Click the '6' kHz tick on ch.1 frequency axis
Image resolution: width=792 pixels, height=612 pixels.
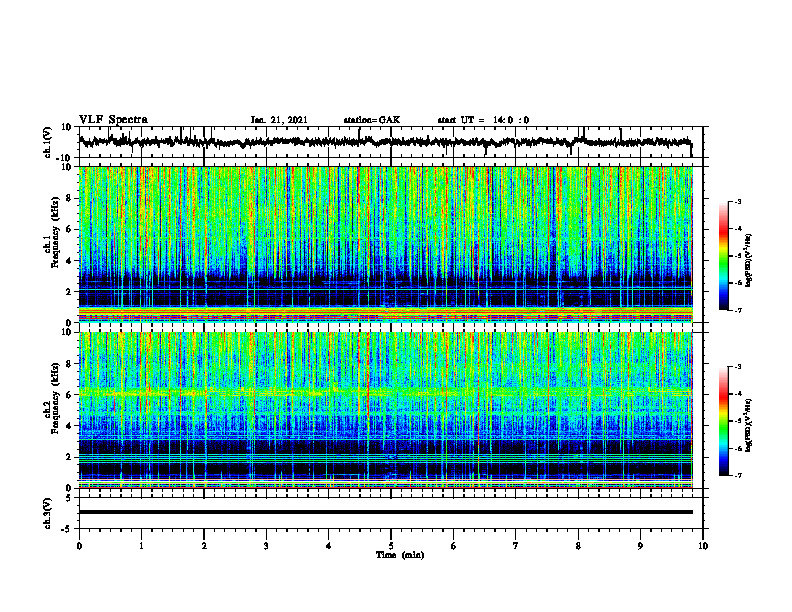point(69,229)
